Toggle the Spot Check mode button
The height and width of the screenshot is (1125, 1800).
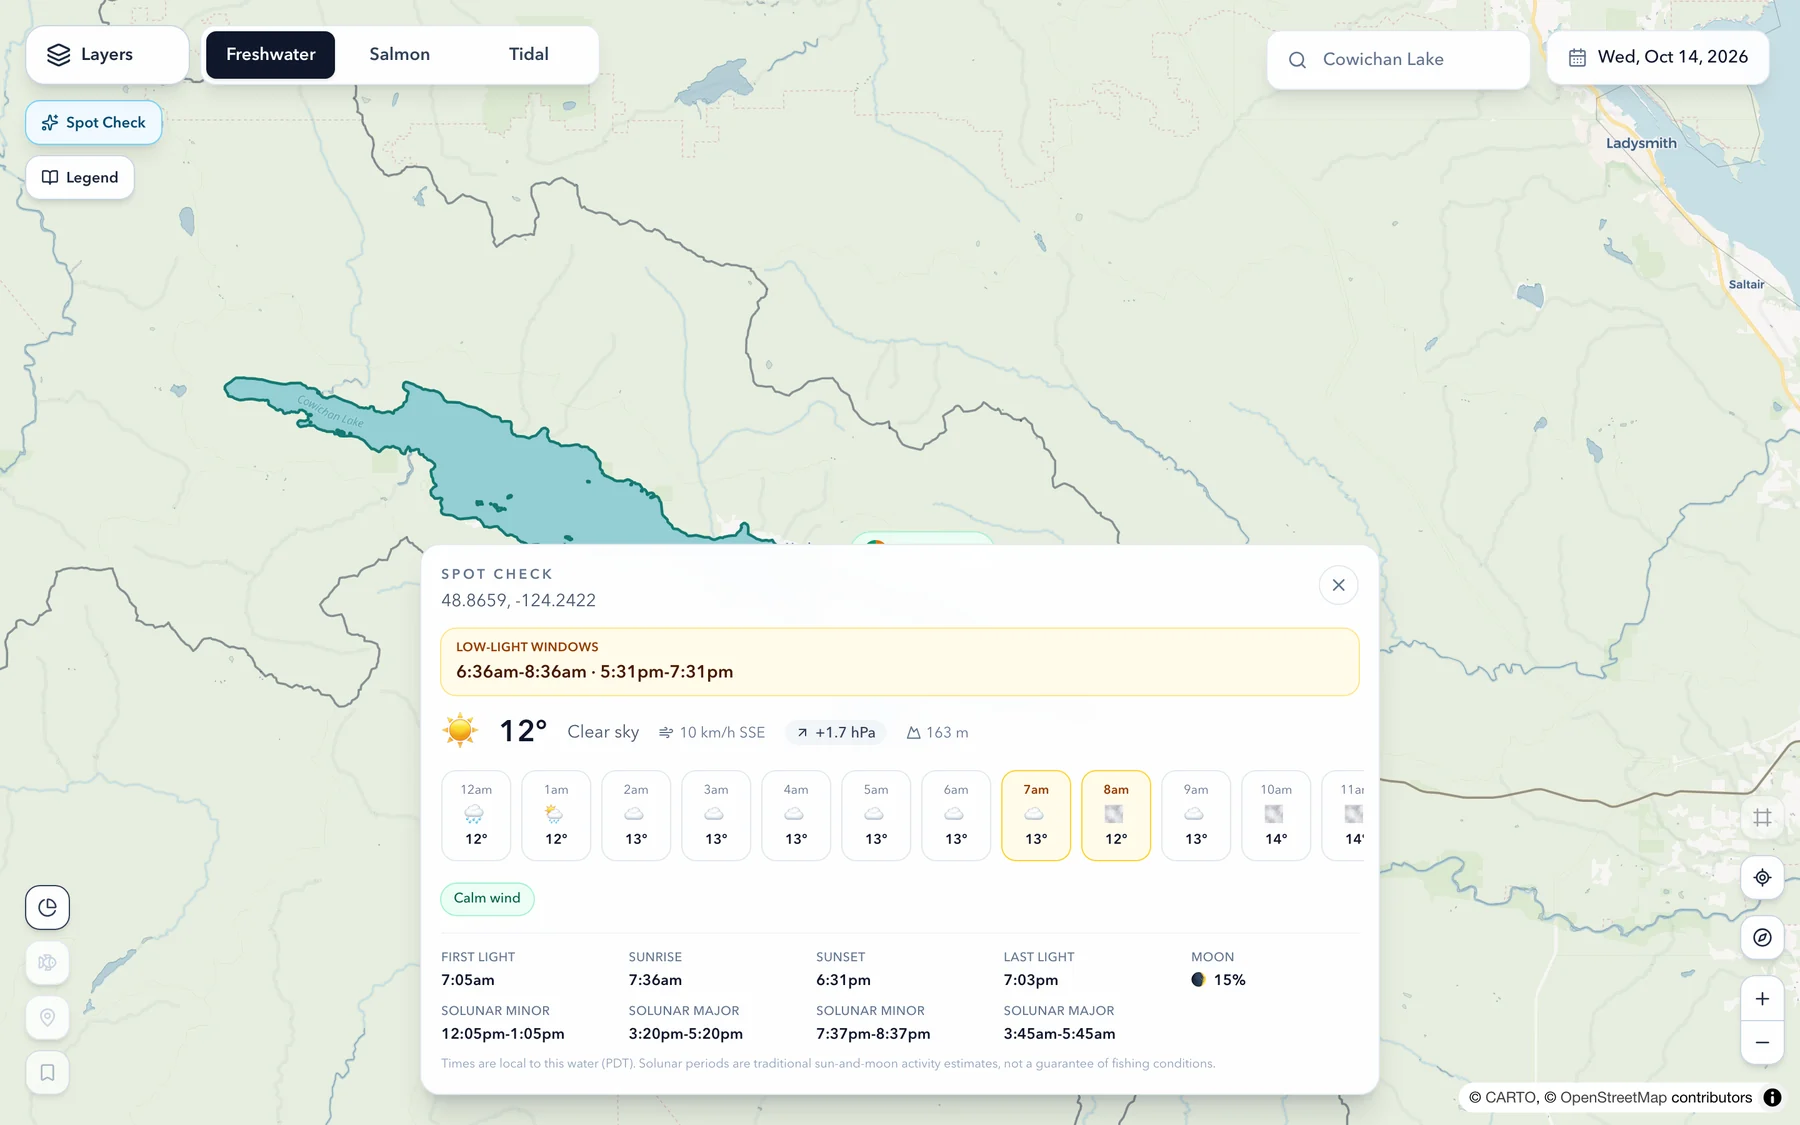94,122
